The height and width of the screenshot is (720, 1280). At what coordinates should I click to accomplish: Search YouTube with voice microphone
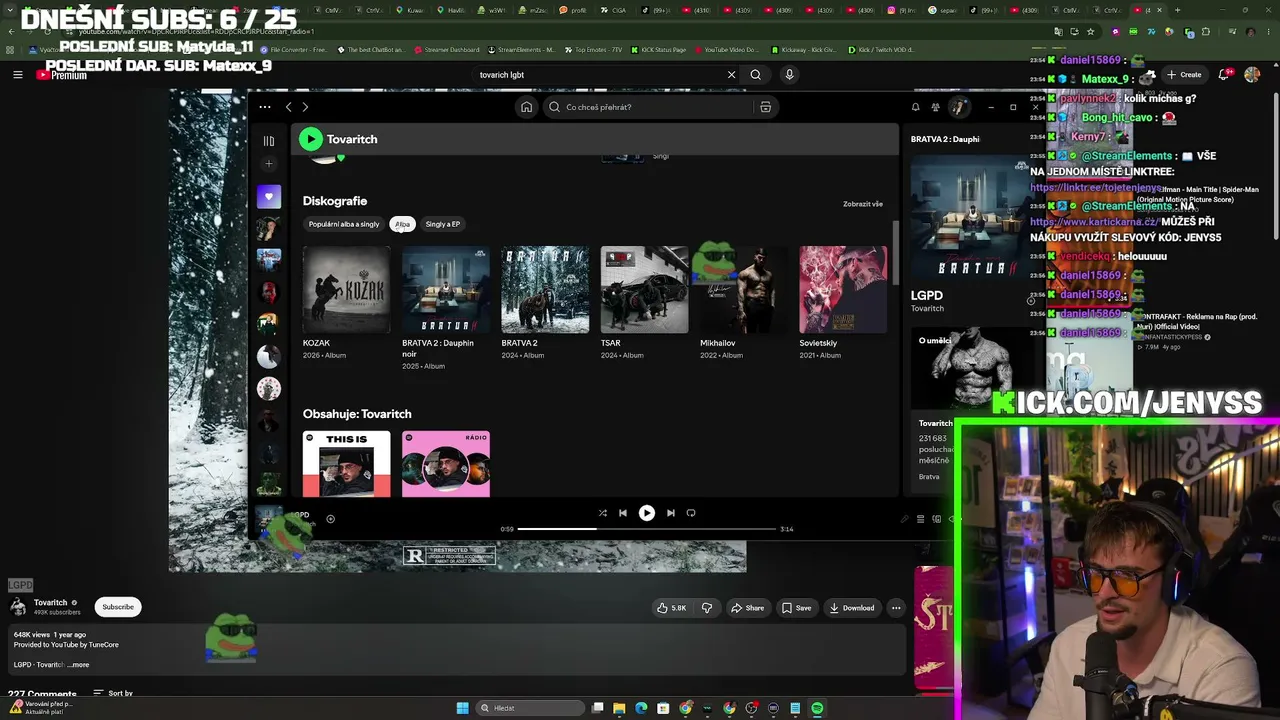point(789,74)
